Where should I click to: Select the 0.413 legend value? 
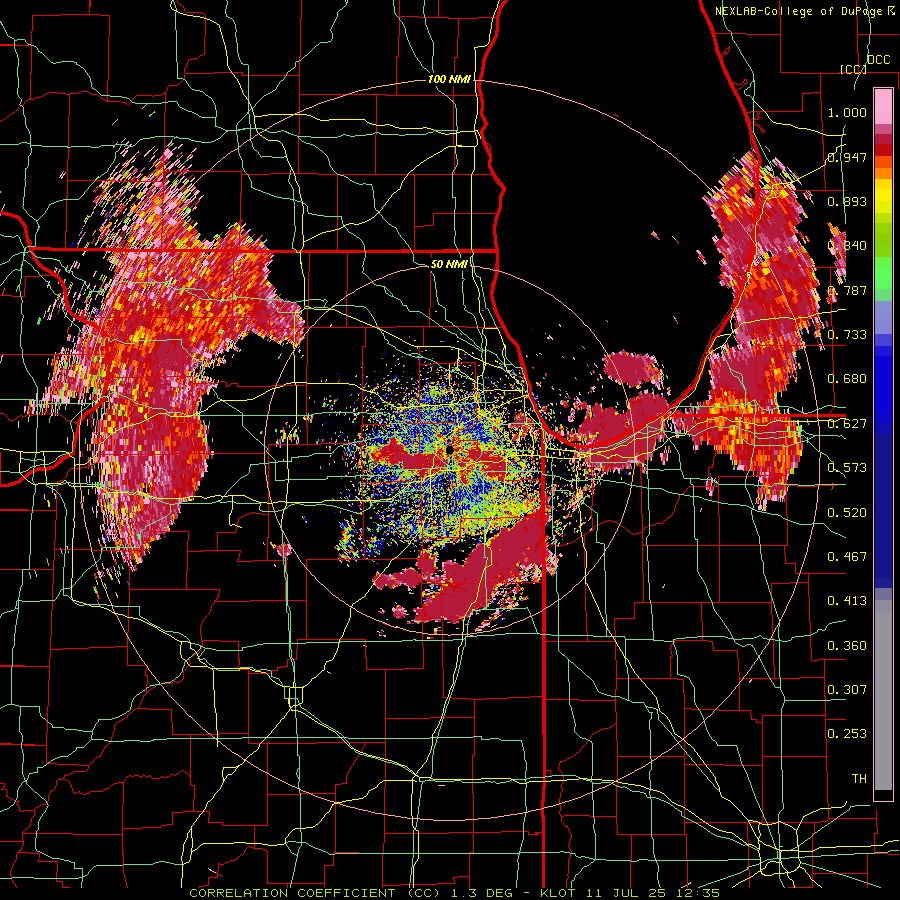click(x=847, y=601)
